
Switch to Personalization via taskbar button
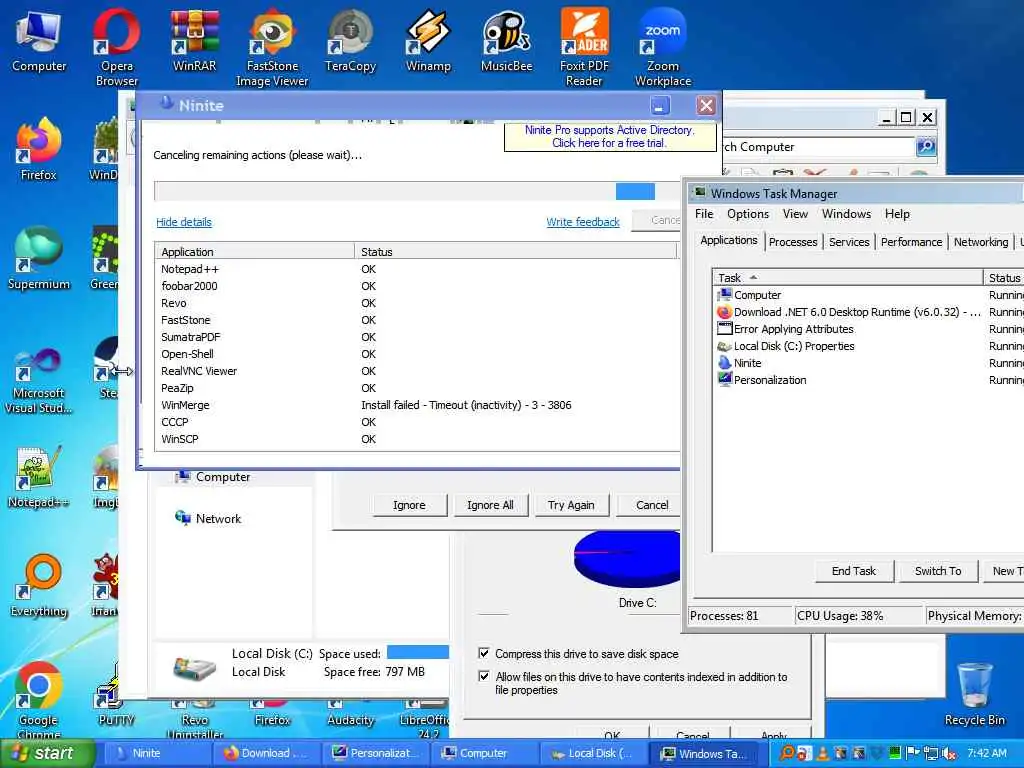click(376, 753)
